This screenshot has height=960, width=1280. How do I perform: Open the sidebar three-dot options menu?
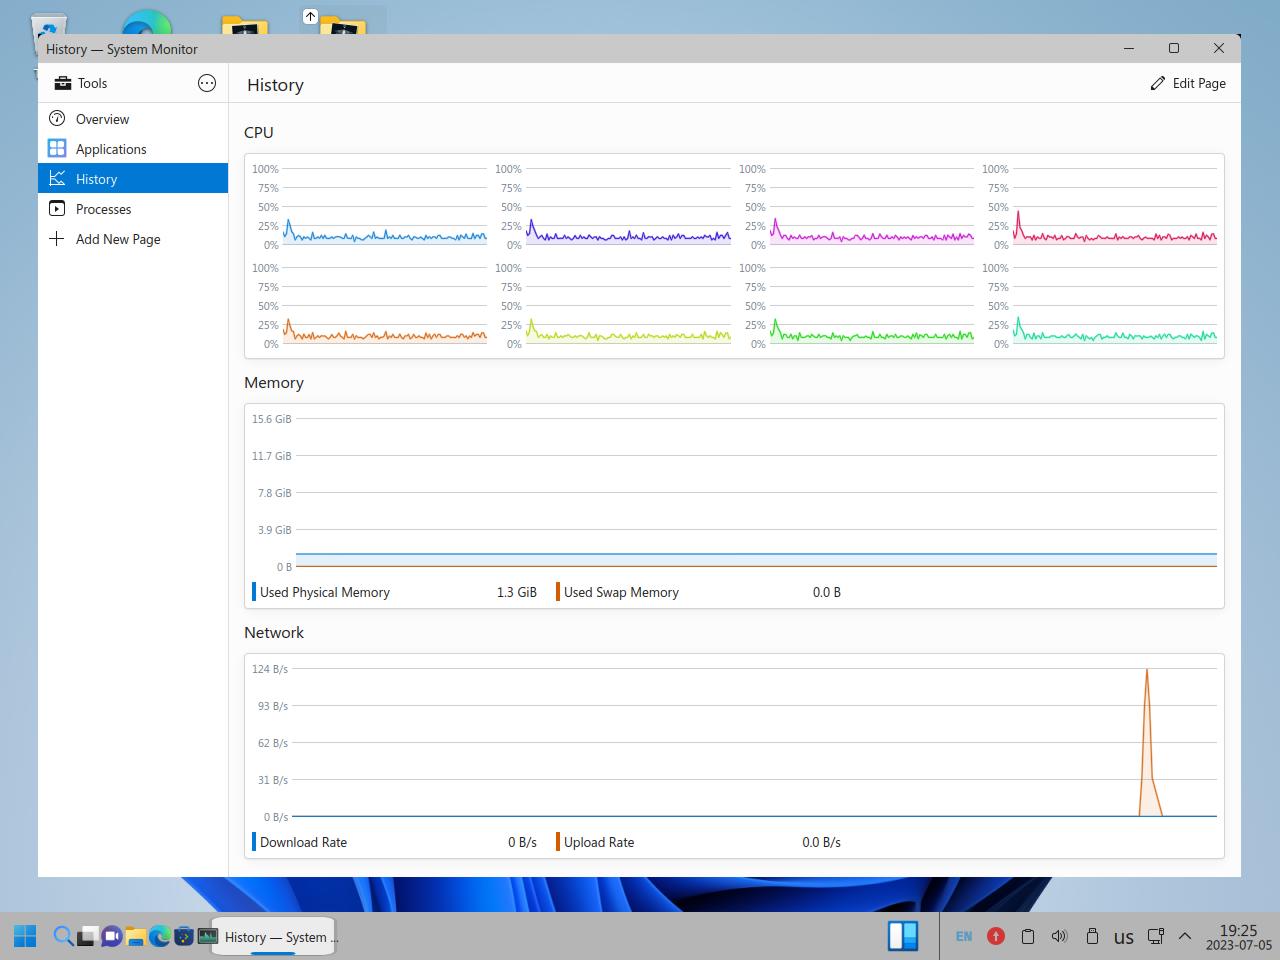point(207,83)
